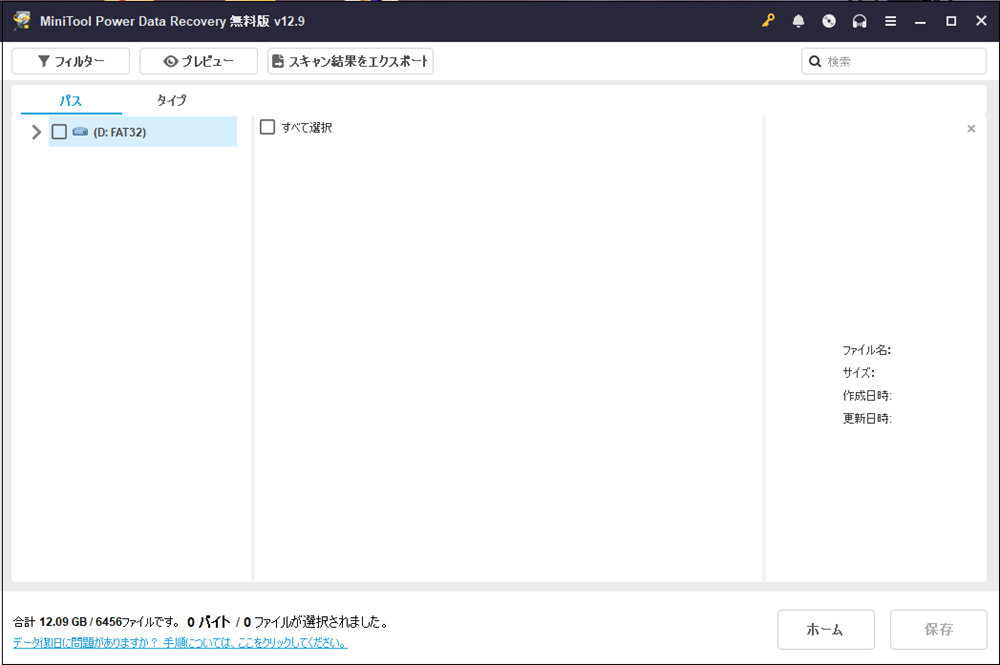1000x665 pixels.
Task: Click the サイズ: label
Action: pyautogui.click(x=858, y=372)
